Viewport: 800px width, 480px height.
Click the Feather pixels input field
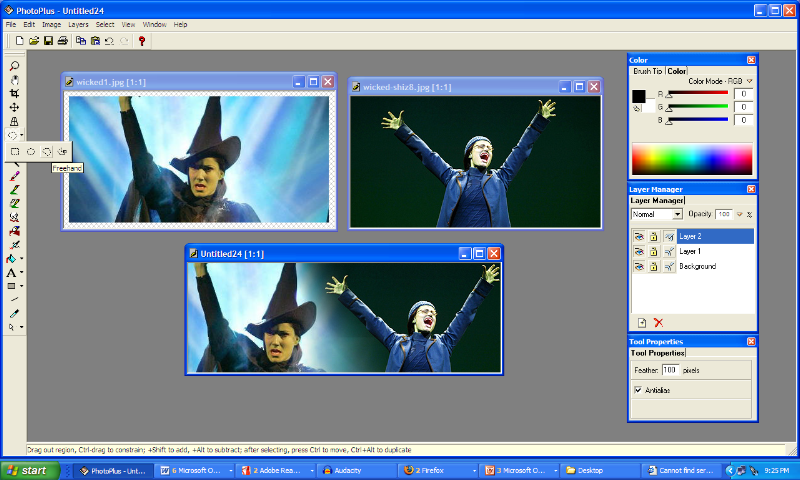[670, 370]
